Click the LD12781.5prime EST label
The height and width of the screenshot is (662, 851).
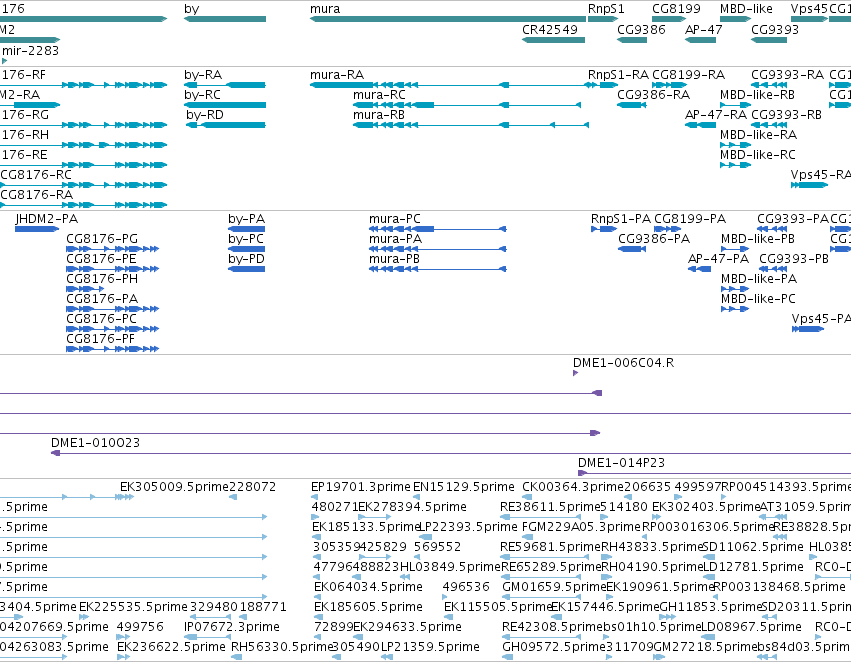click(753, 568)
